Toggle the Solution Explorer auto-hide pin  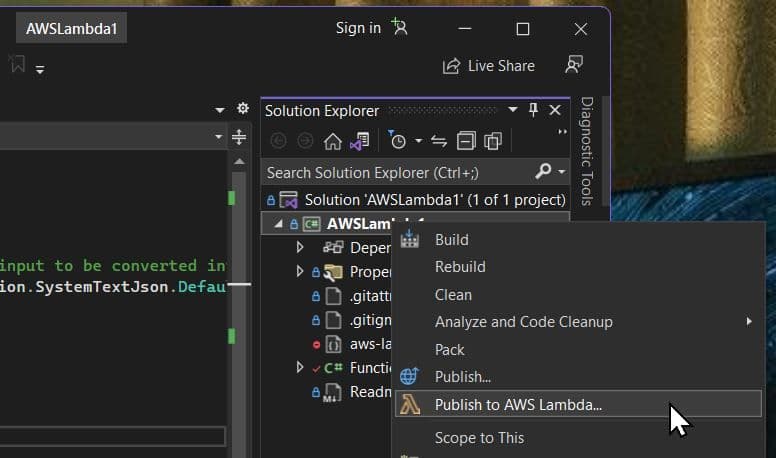point(534,110)
